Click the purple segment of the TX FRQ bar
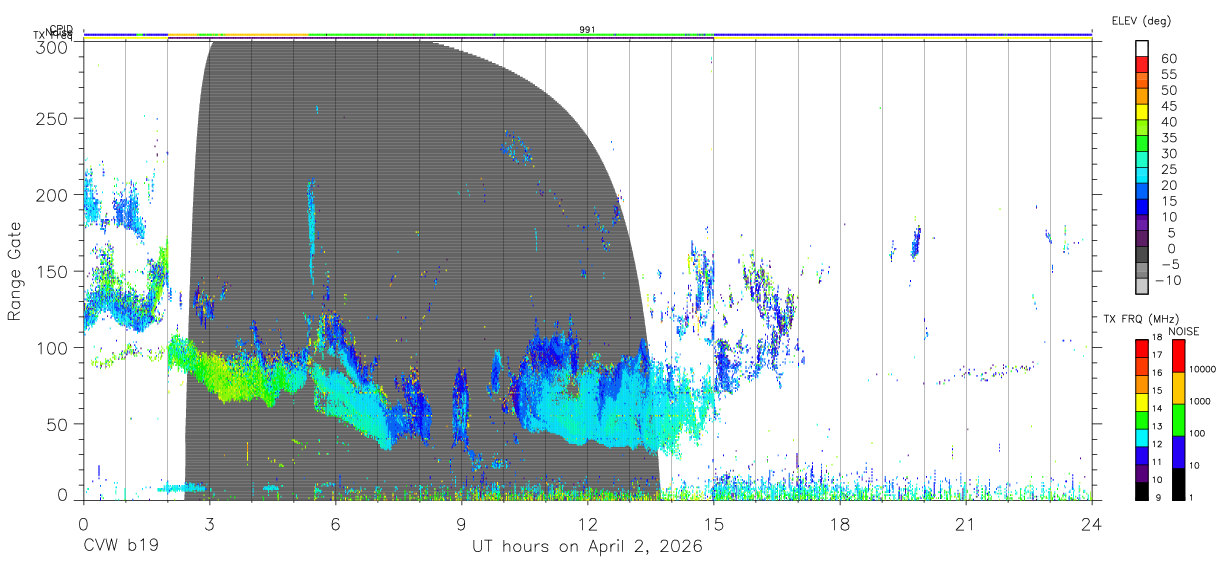 point(1141,472)
